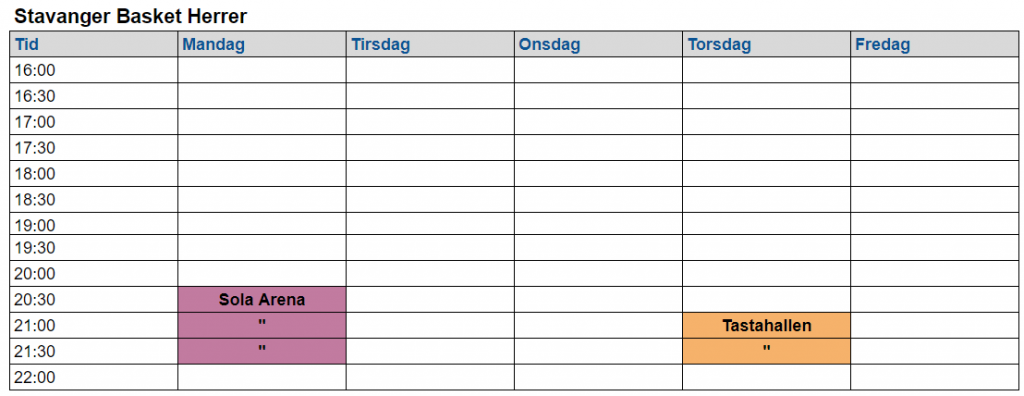Click the purple cell at Mandag 21:30
Viewport: 1024px width, 396px height.
[x=262, y=351]
